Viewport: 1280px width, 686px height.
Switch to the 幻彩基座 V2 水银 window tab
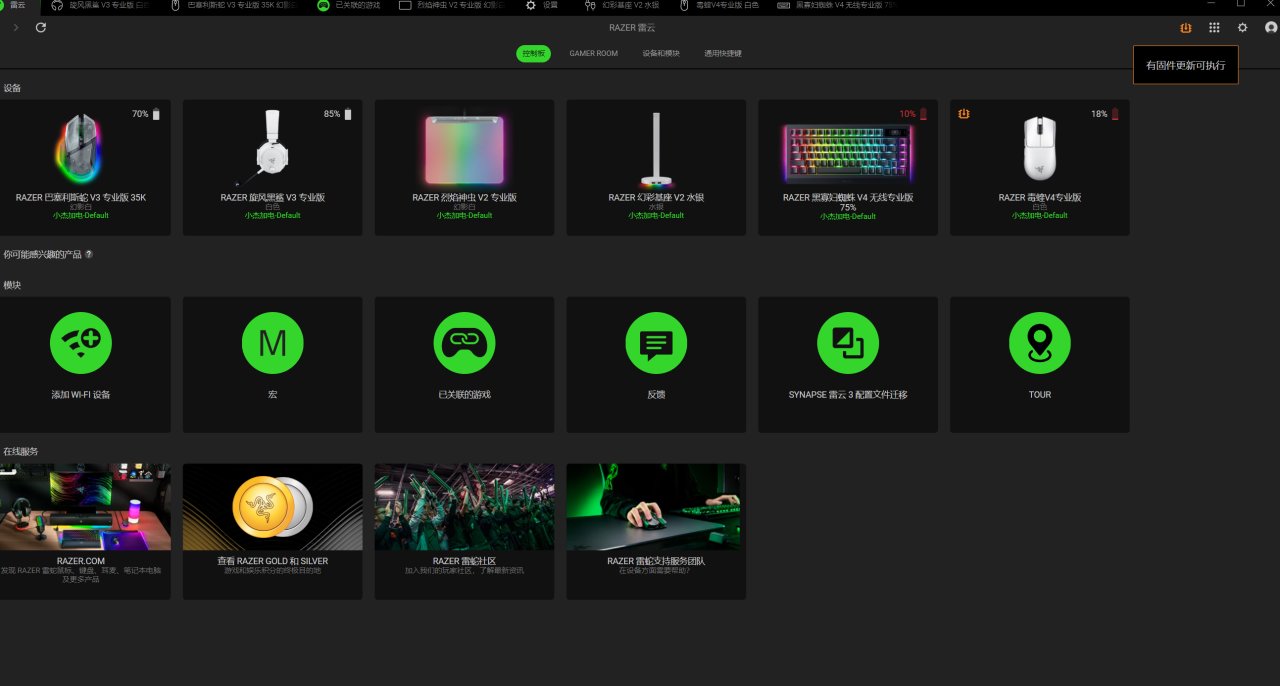click(621, 5)
